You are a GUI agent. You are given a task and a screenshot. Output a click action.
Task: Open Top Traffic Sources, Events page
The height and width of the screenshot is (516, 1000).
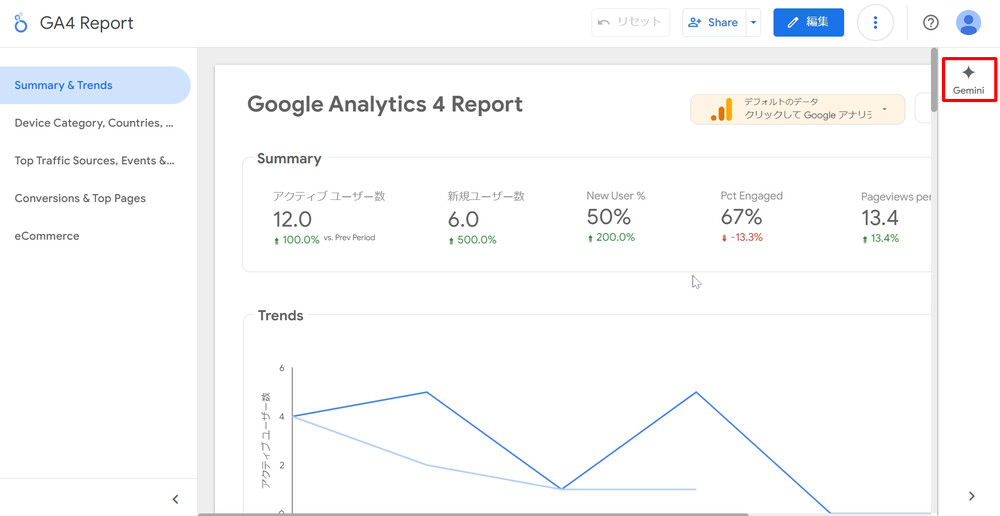94,161
